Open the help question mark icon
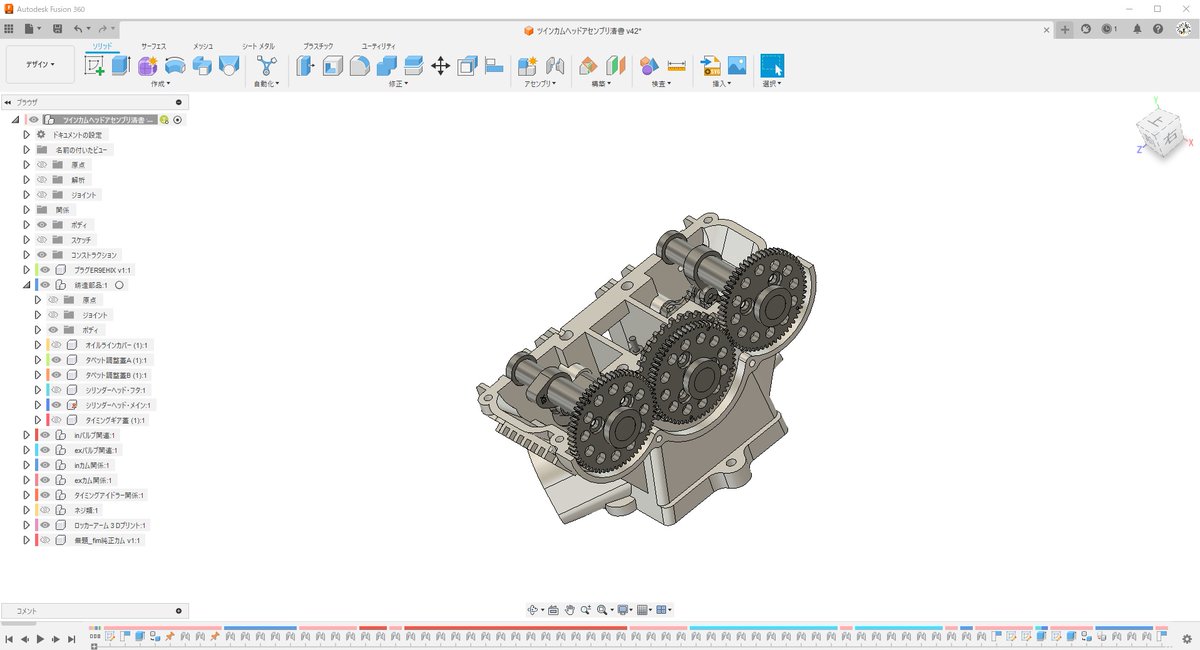 pos(1158,29)
